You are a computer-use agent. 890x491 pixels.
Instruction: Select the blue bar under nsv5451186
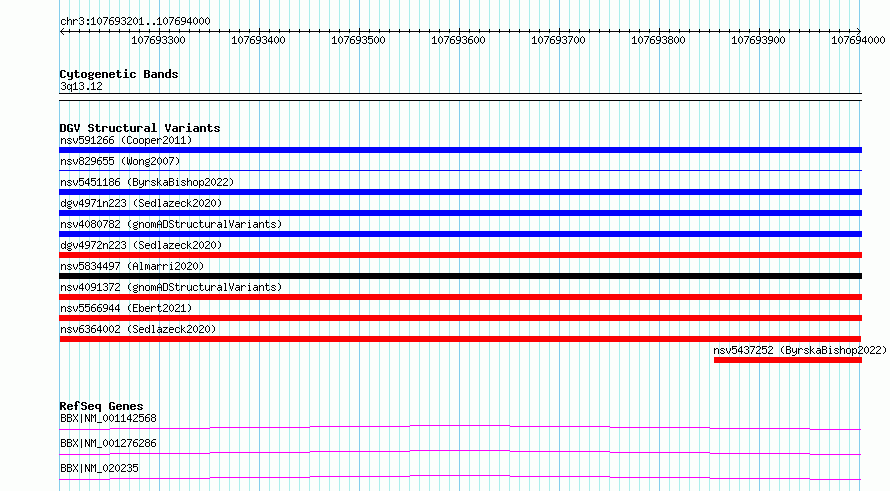460,192
